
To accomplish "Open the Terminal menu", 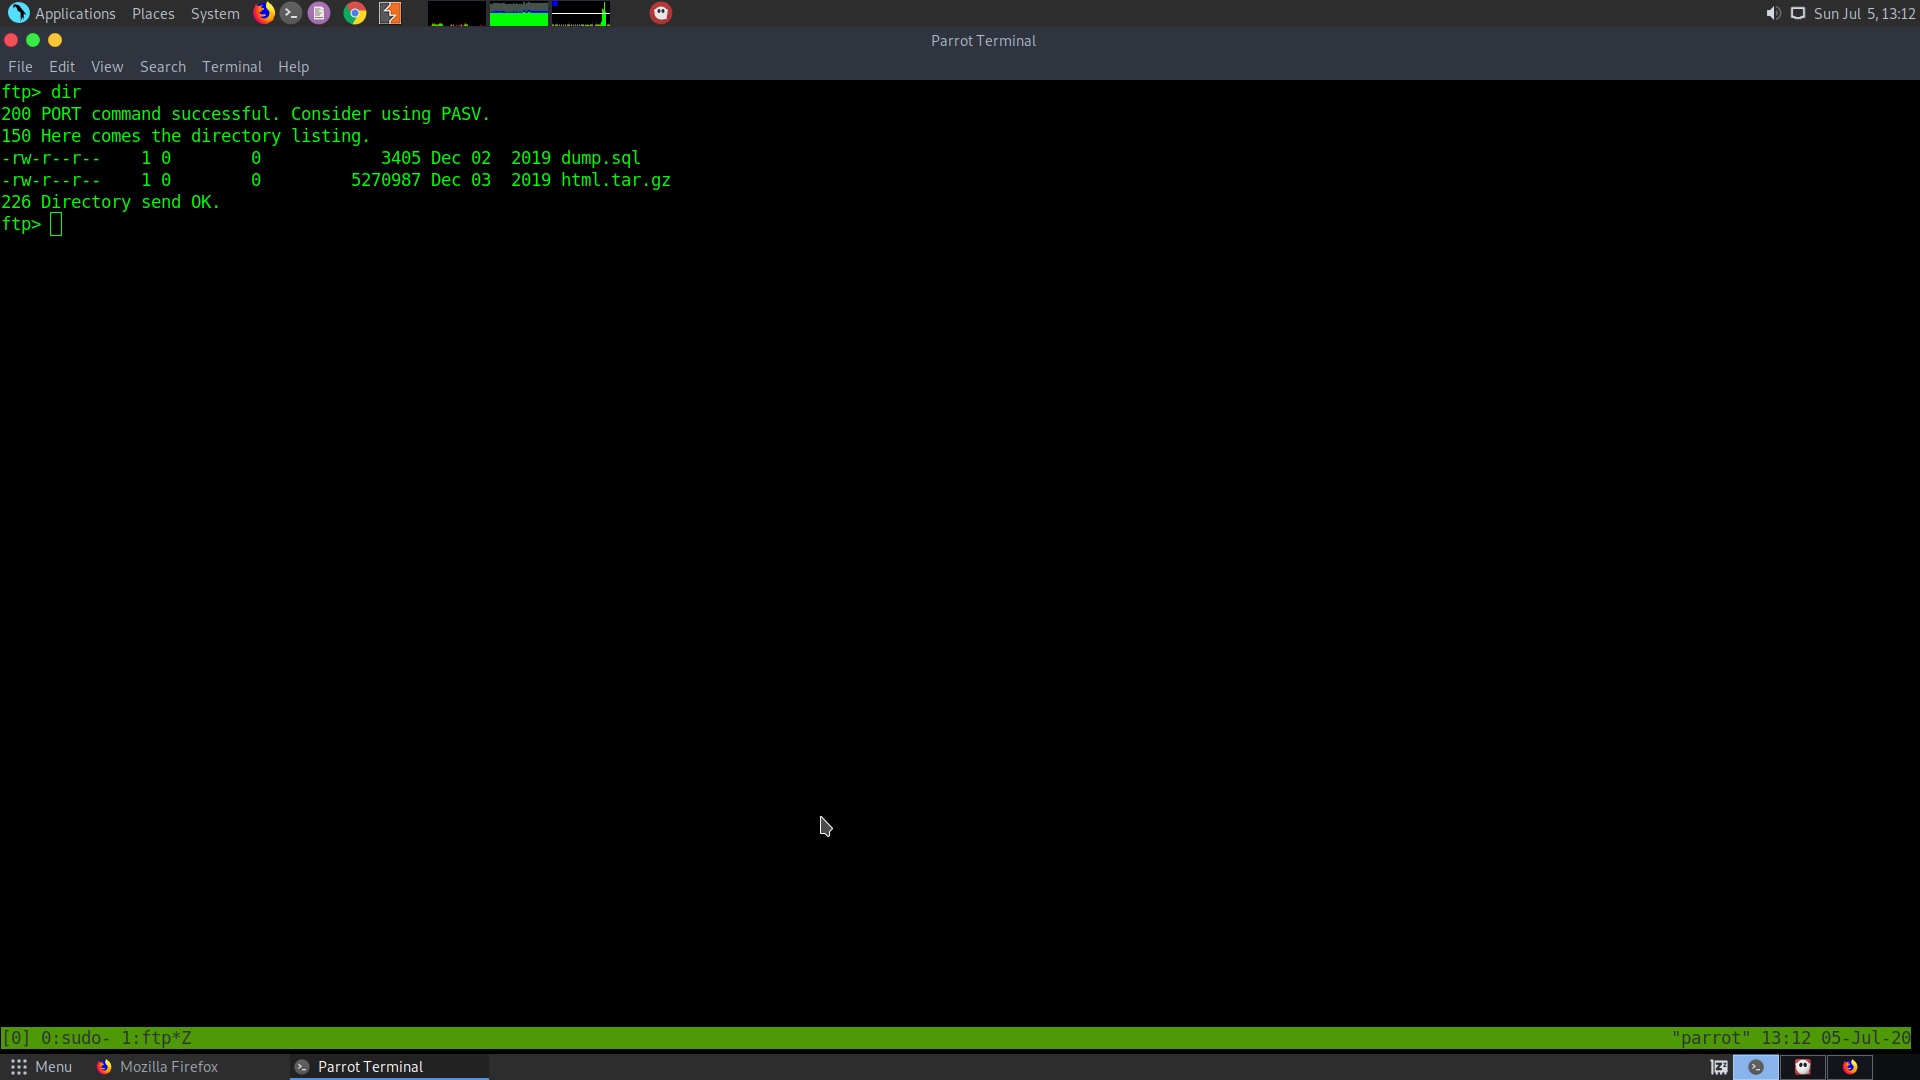I will [x=232, y=67].
